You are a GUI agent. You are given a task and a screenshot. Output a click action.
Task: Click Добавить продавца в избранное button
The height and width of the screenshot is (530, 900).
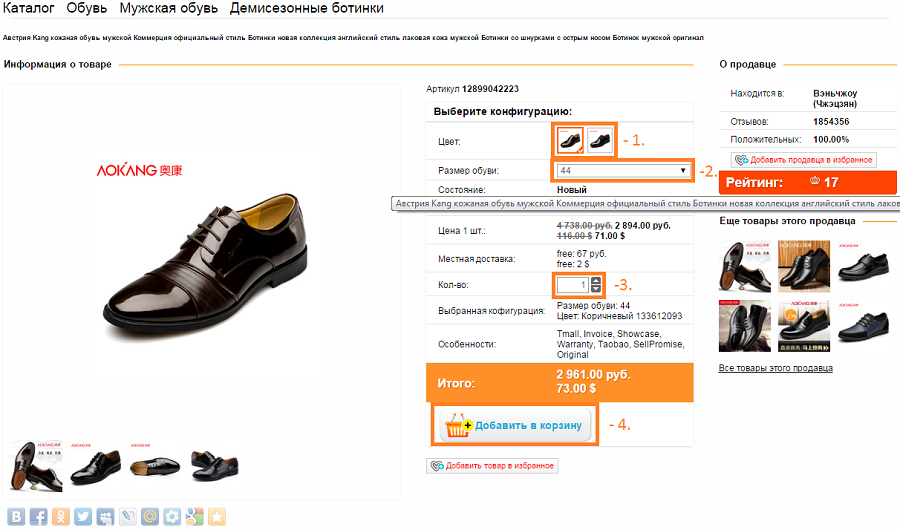pos(803,160)
